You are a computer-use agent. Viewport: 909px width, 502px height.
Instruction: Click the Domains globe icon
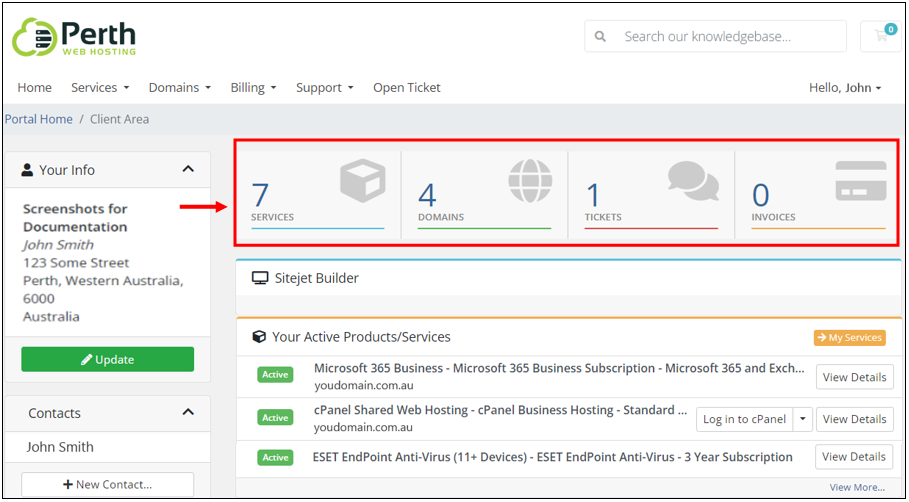pyautogui.click(x=530, y=180)
